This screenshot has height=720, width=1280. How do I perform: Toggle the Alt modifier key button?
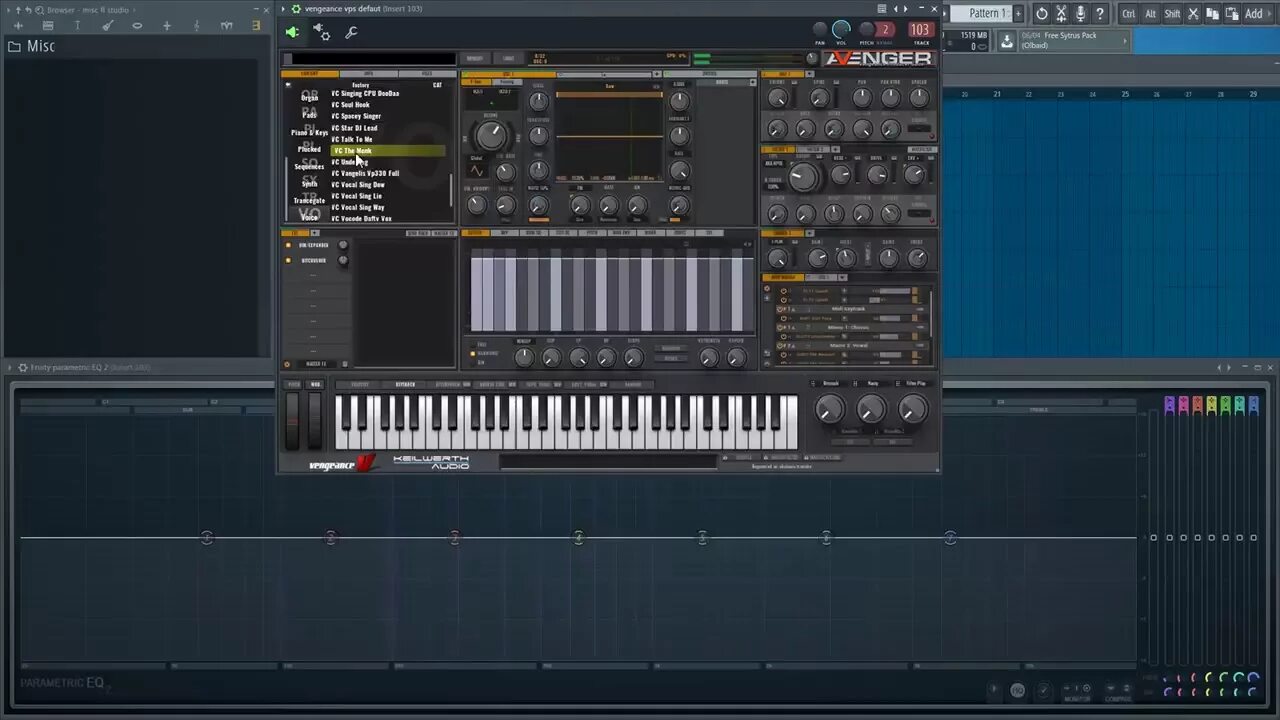click(x=1151, y=13)
